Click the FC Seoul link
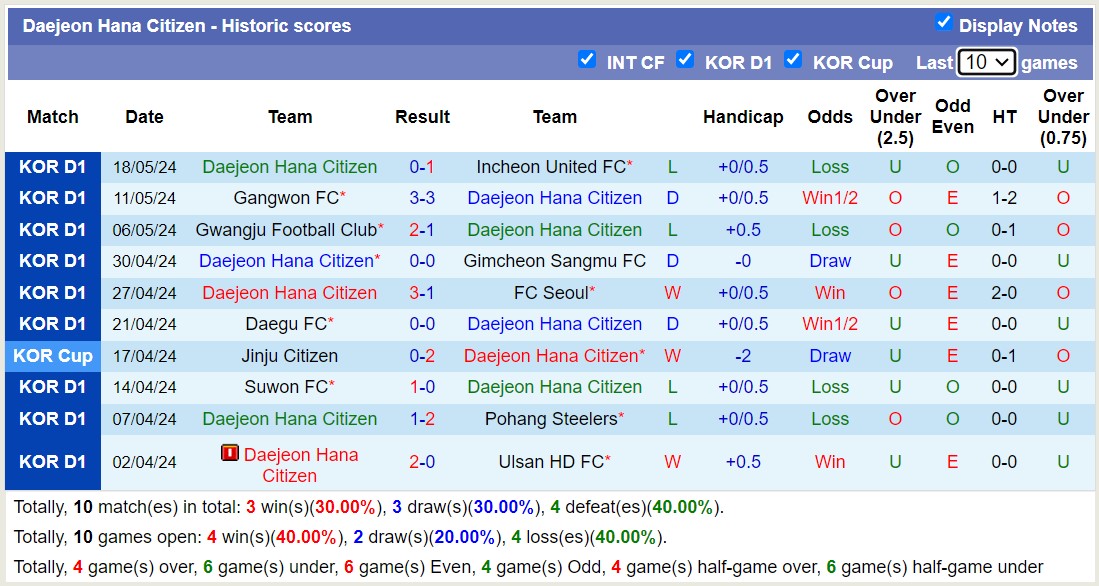Image resolution: width=1099 pixels, height=586 pixels. point(549,292)
